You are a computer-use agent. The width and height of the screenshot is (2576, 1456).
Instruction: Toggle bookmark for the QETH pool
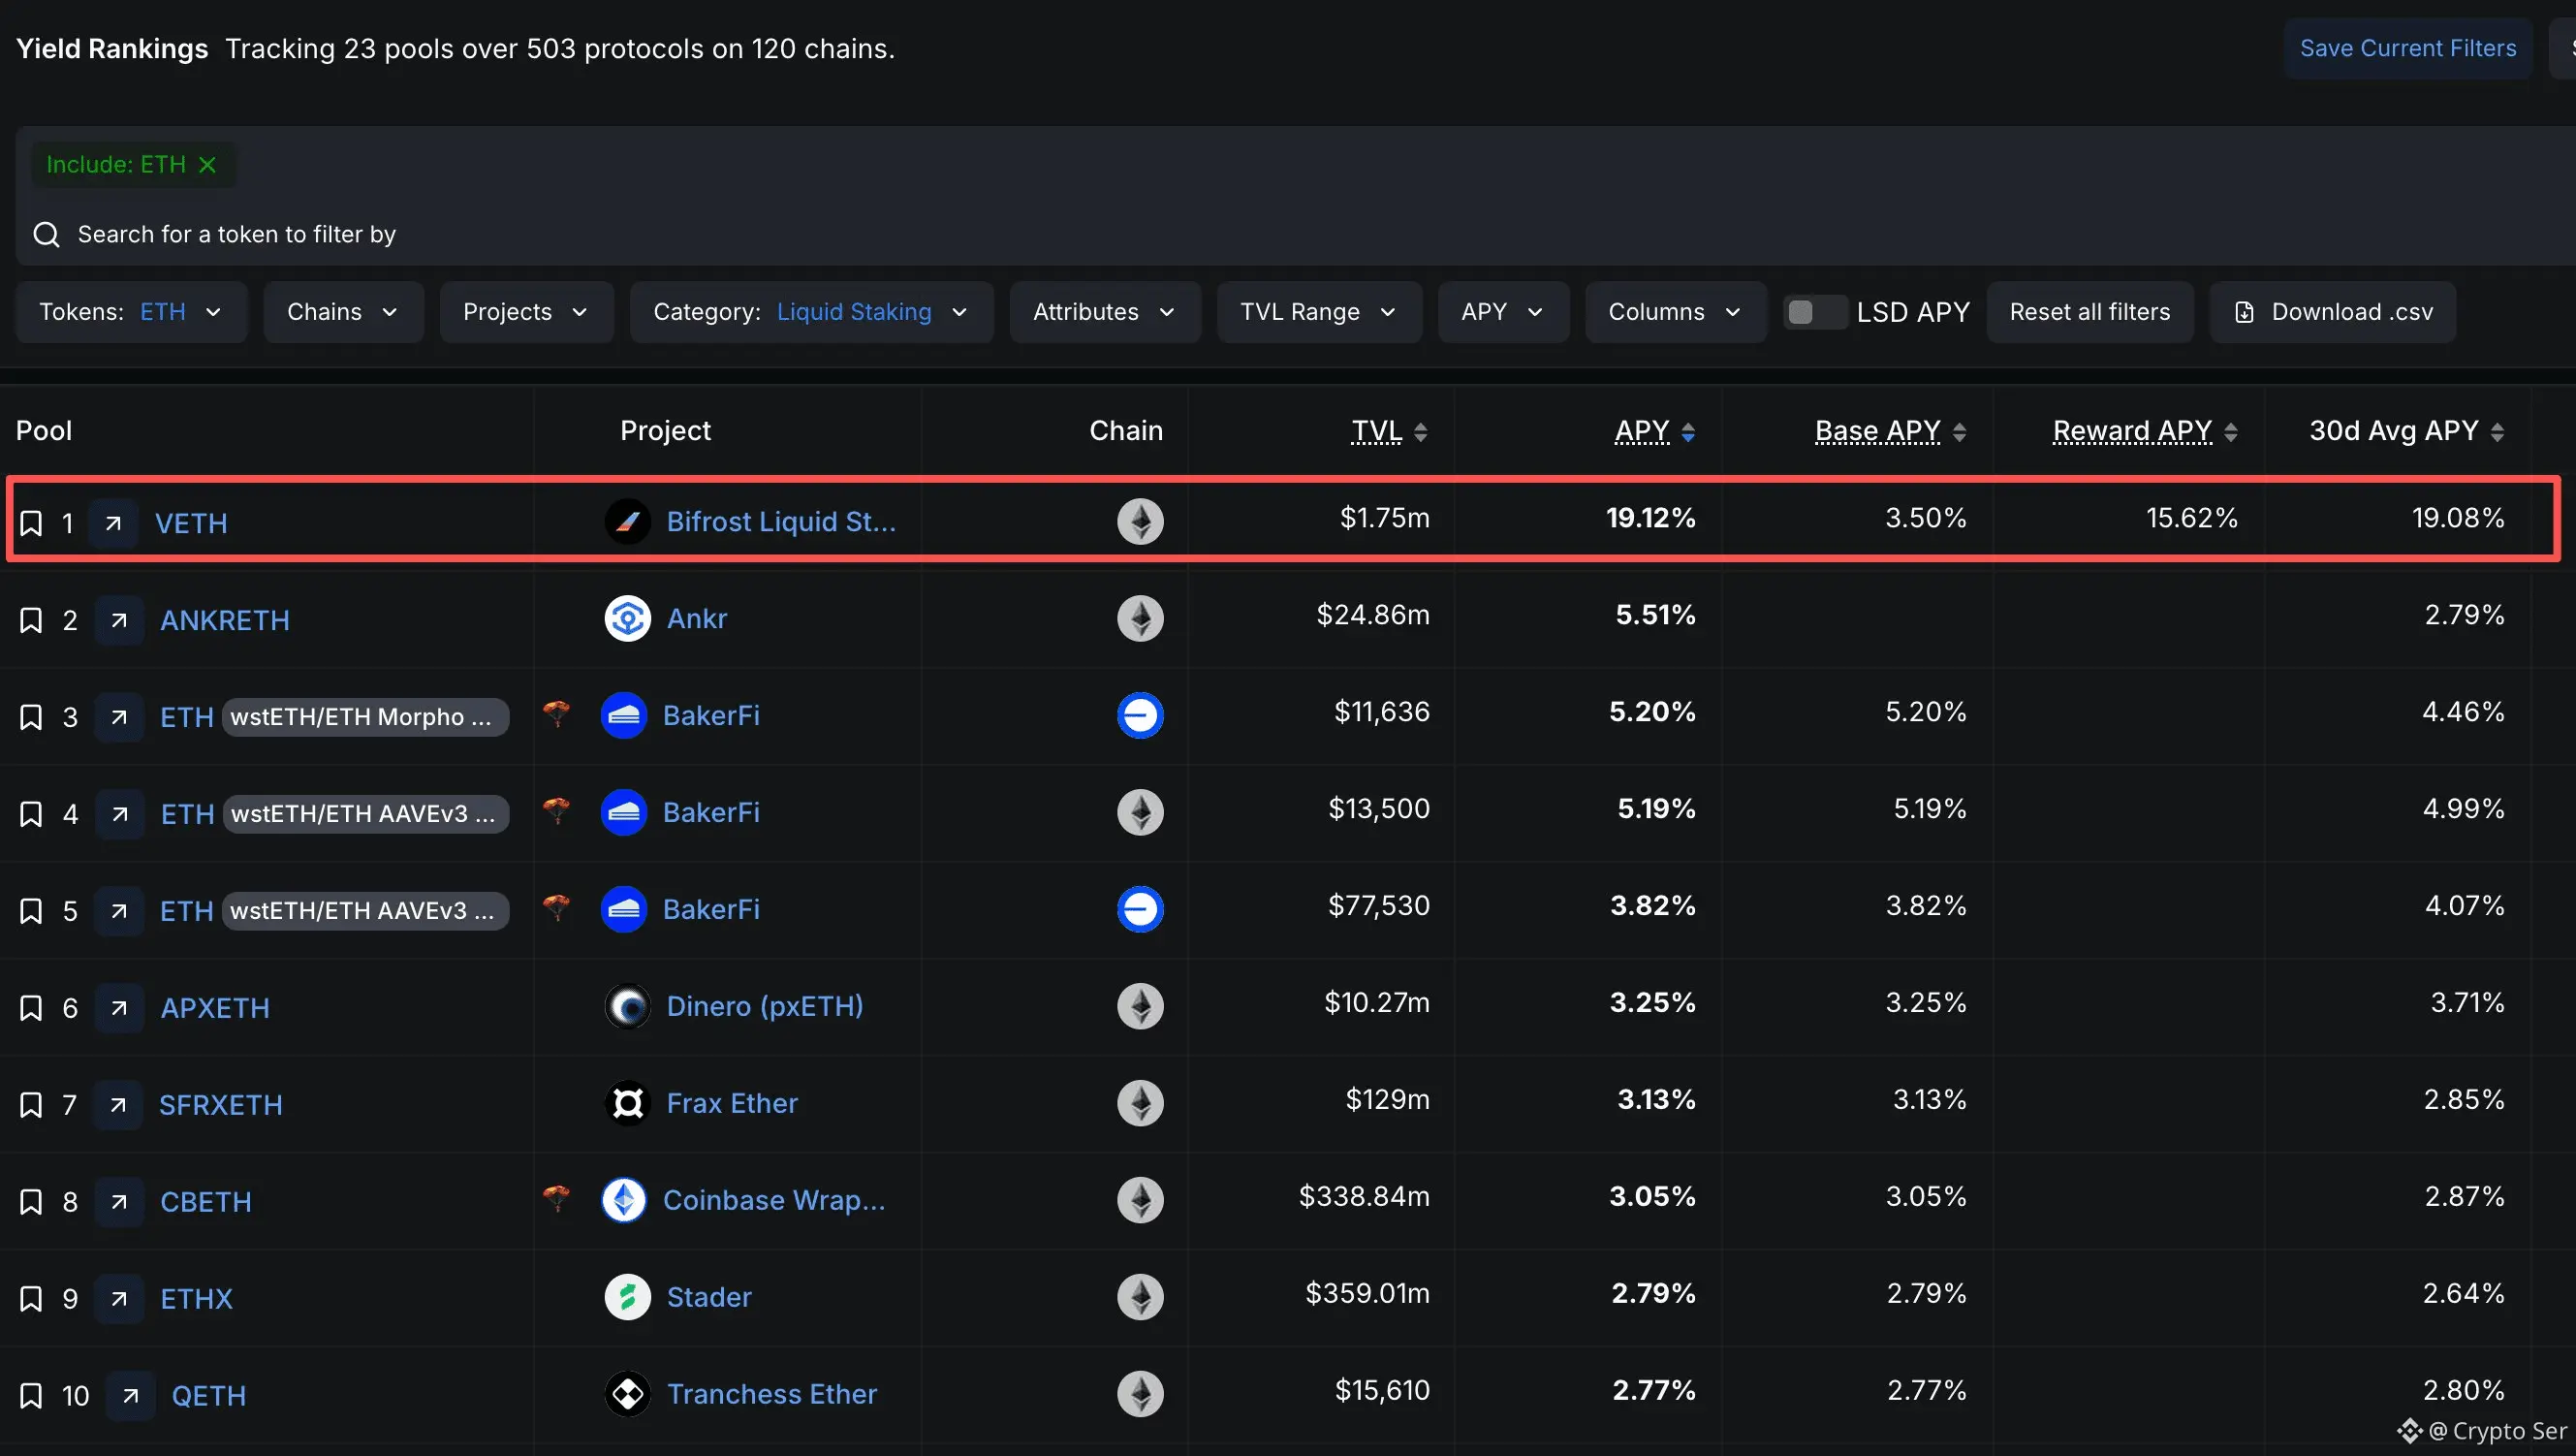(x=31, y=1395)
